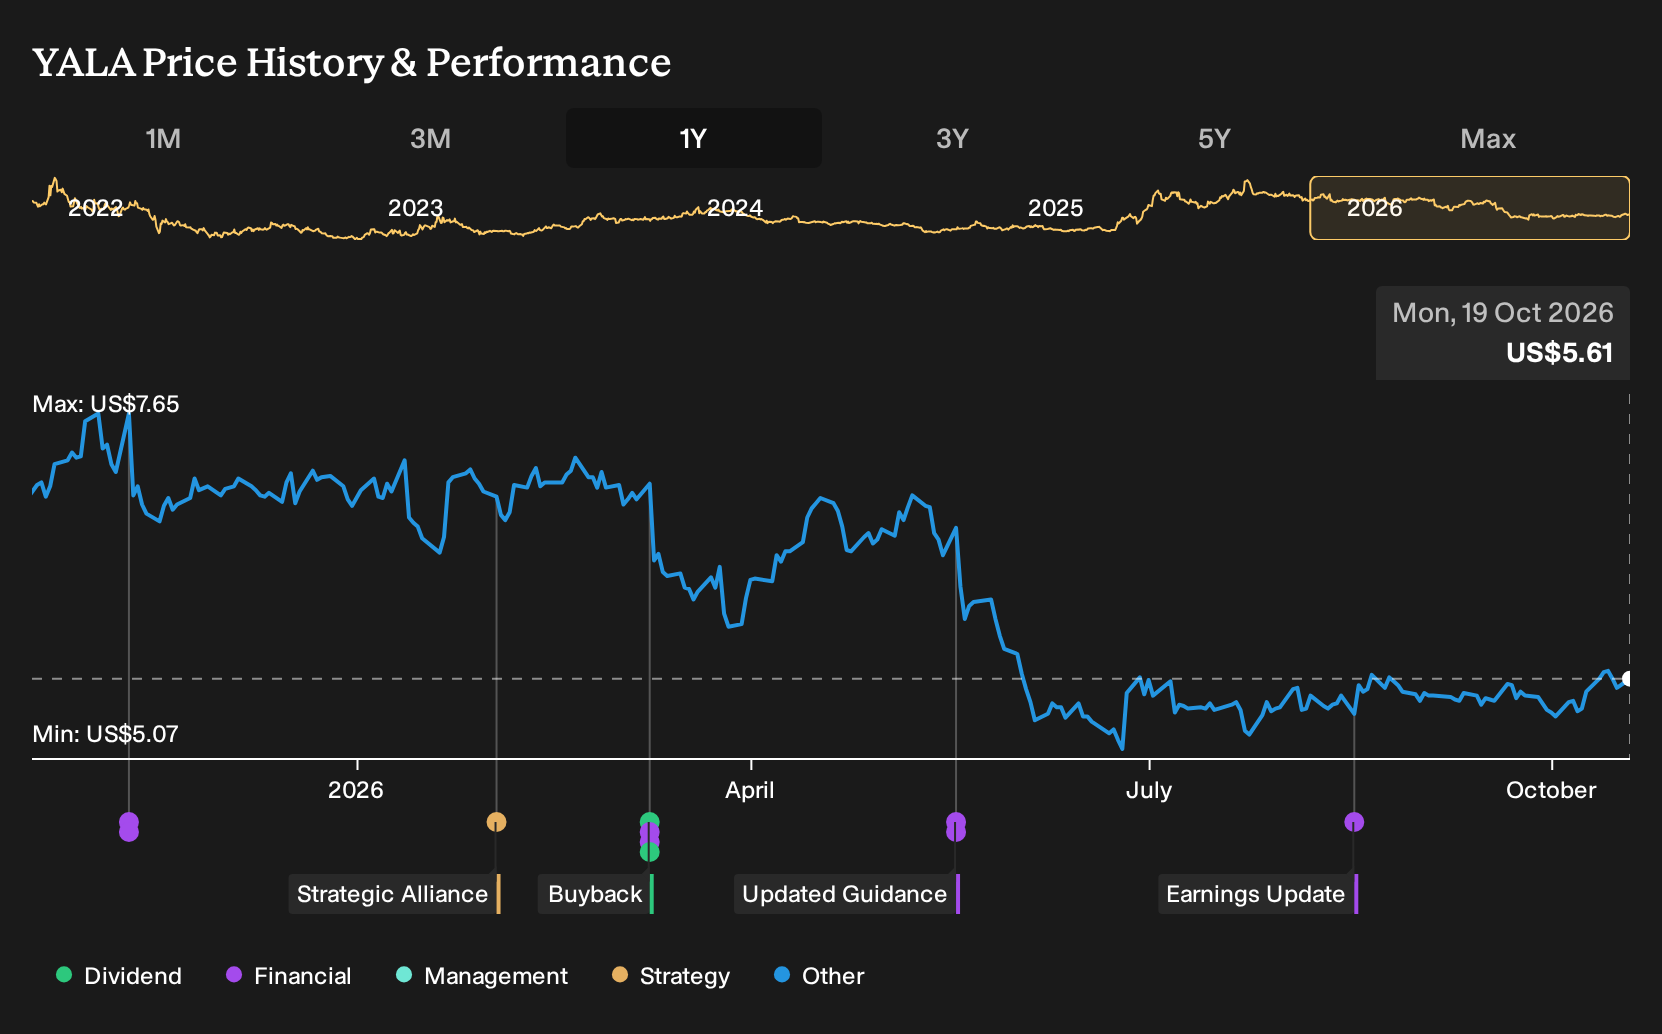Click the highlighted range window in the overview chart
Viewport: 1662px width, 1034px height.
coord(1470,208)
